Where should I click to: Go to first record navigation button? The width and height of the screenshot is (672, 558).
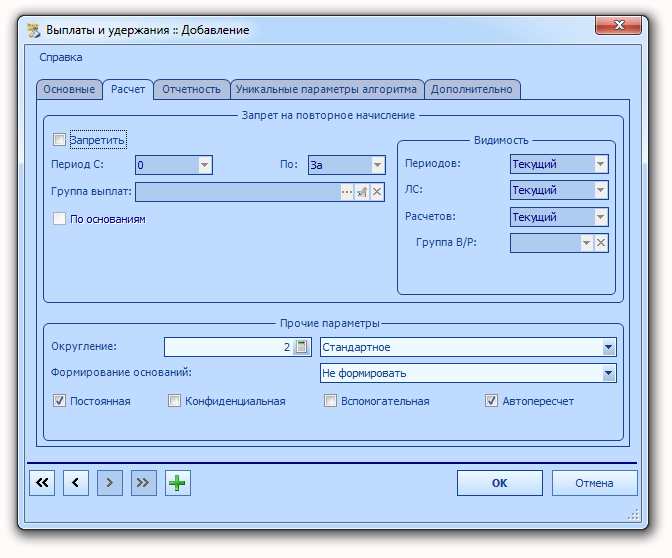[x=42, y=483]
